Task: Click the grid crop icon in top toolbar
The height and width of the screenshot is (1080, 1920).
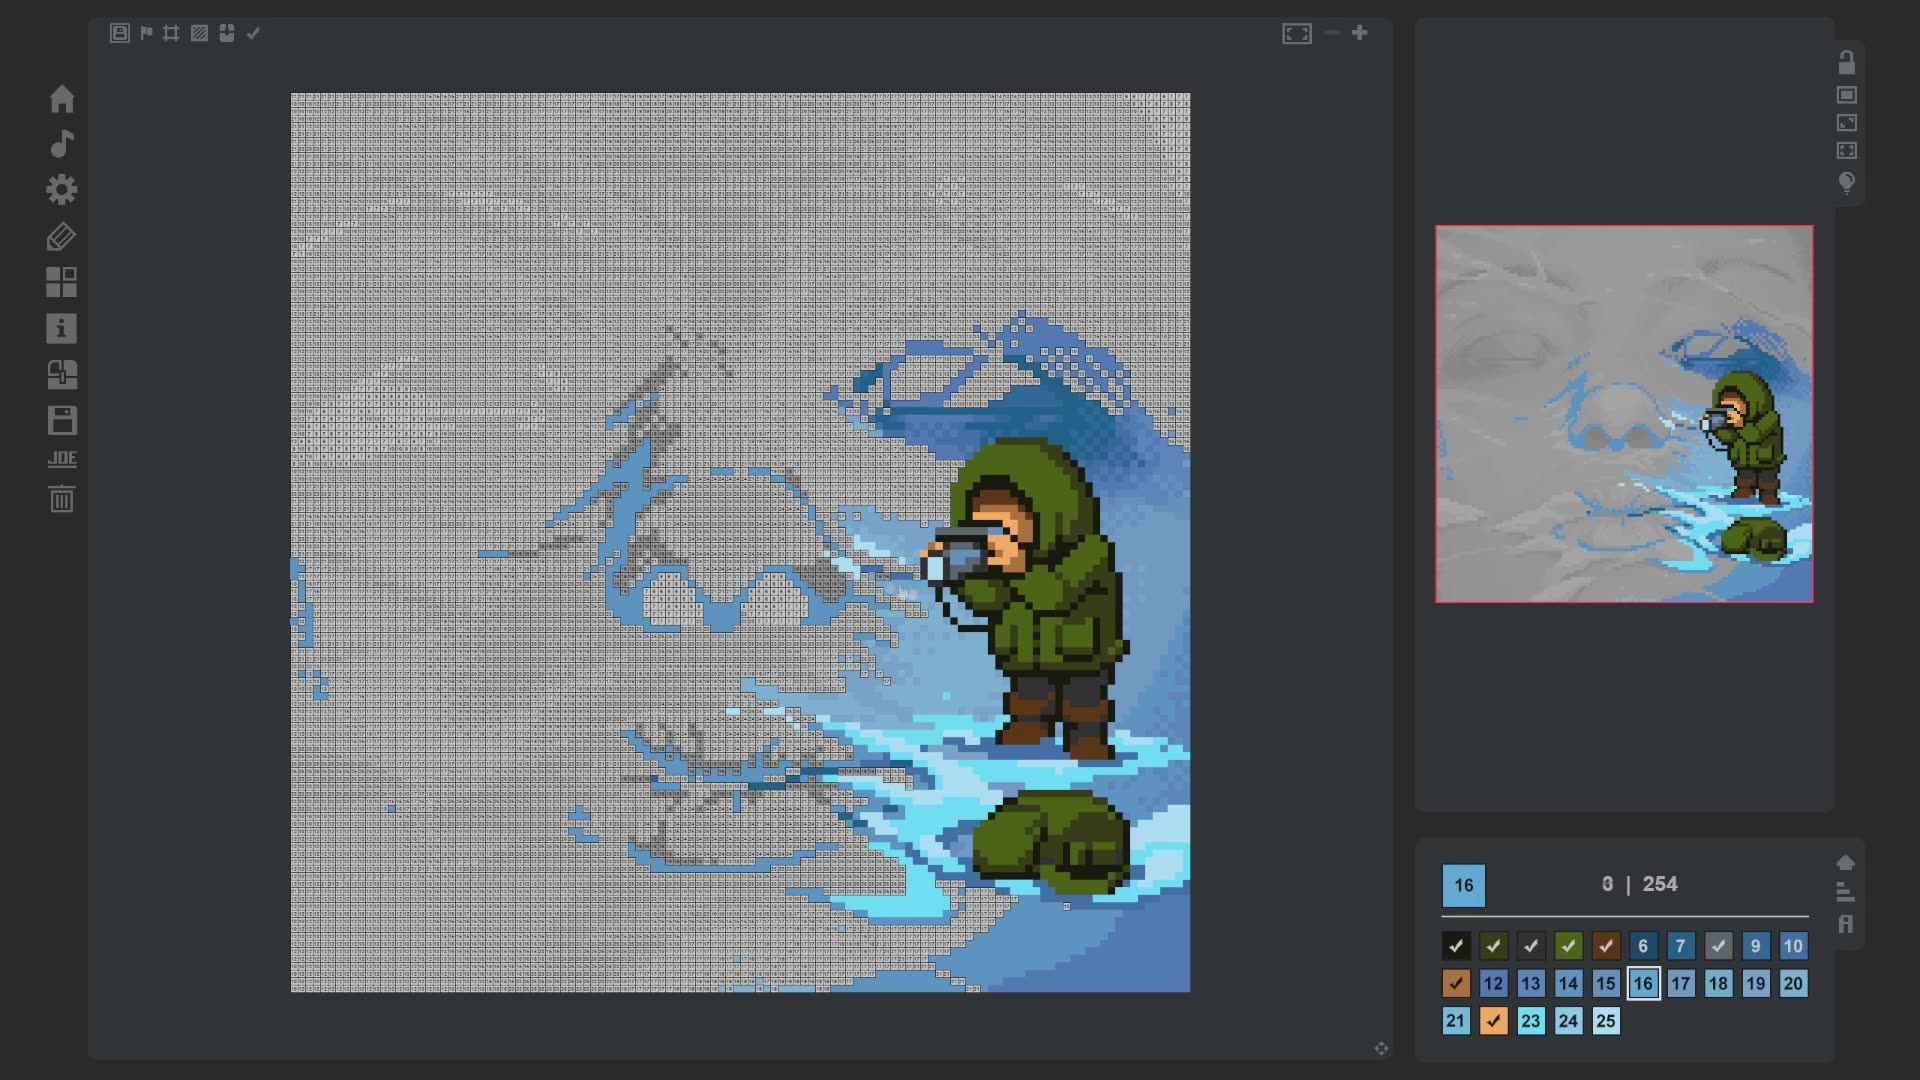Action: pyautogui.click(x=171, y=33)
